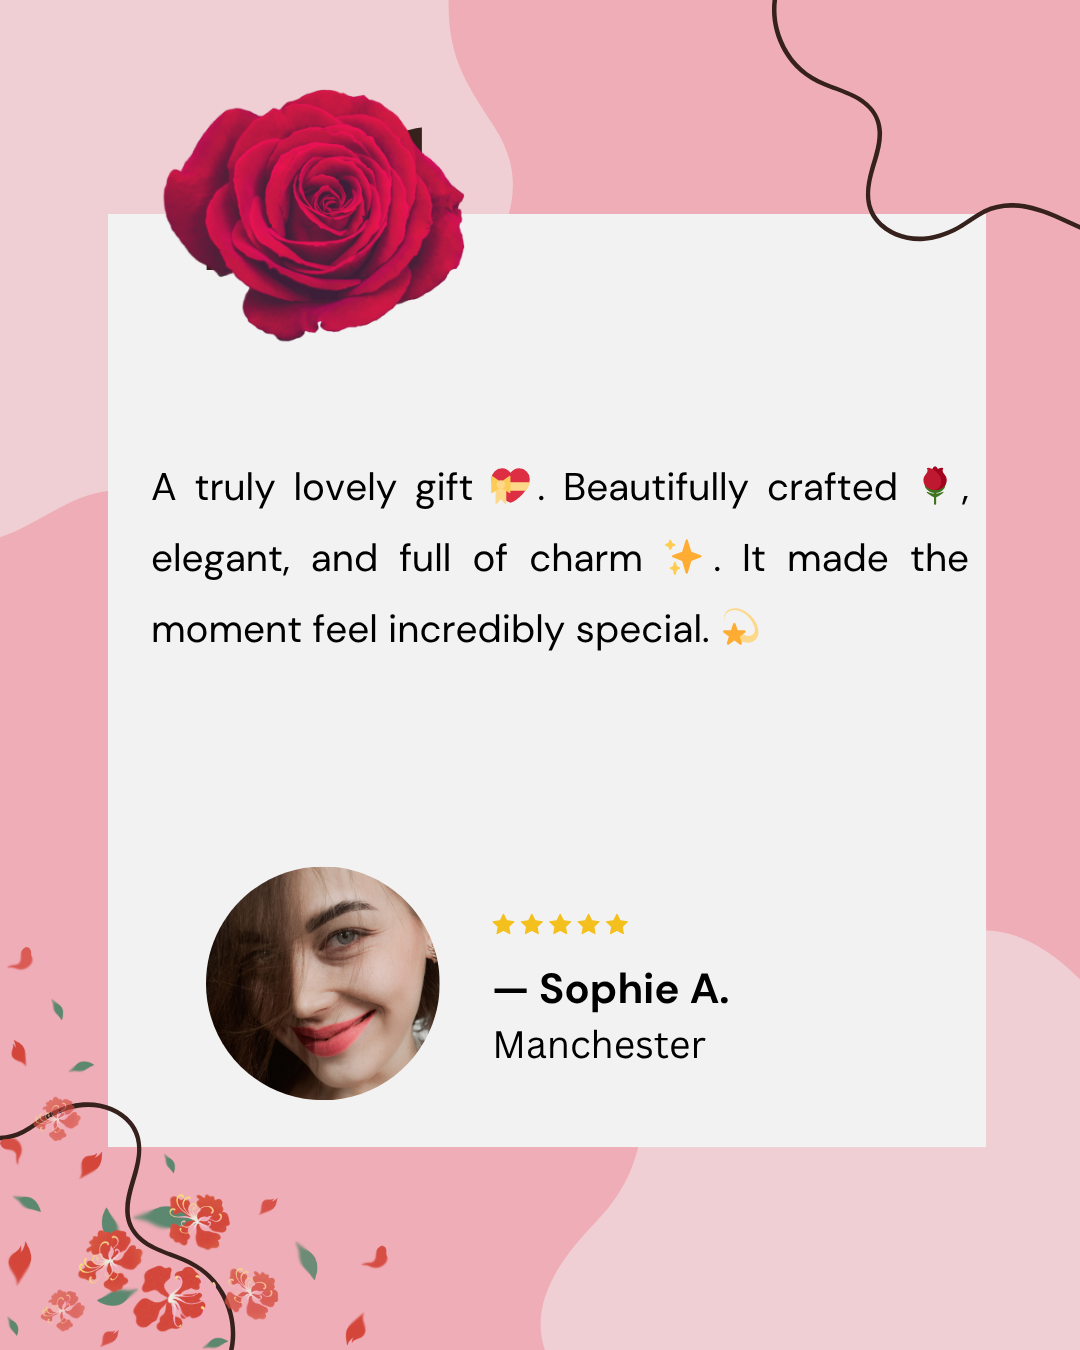
Task: Click the fifth yellow rating star
Action: (x=617, y=924)
